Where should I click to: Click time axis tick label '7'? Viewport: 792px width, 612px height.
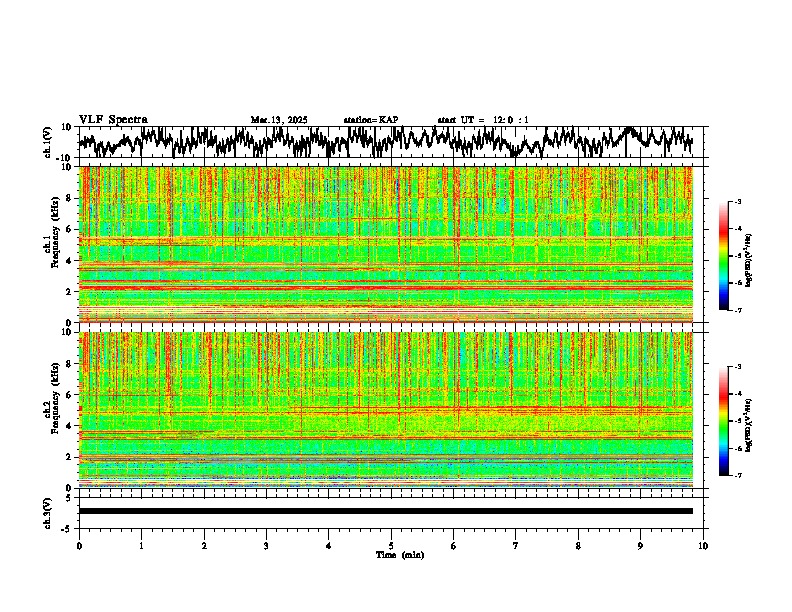pos(516,546)
